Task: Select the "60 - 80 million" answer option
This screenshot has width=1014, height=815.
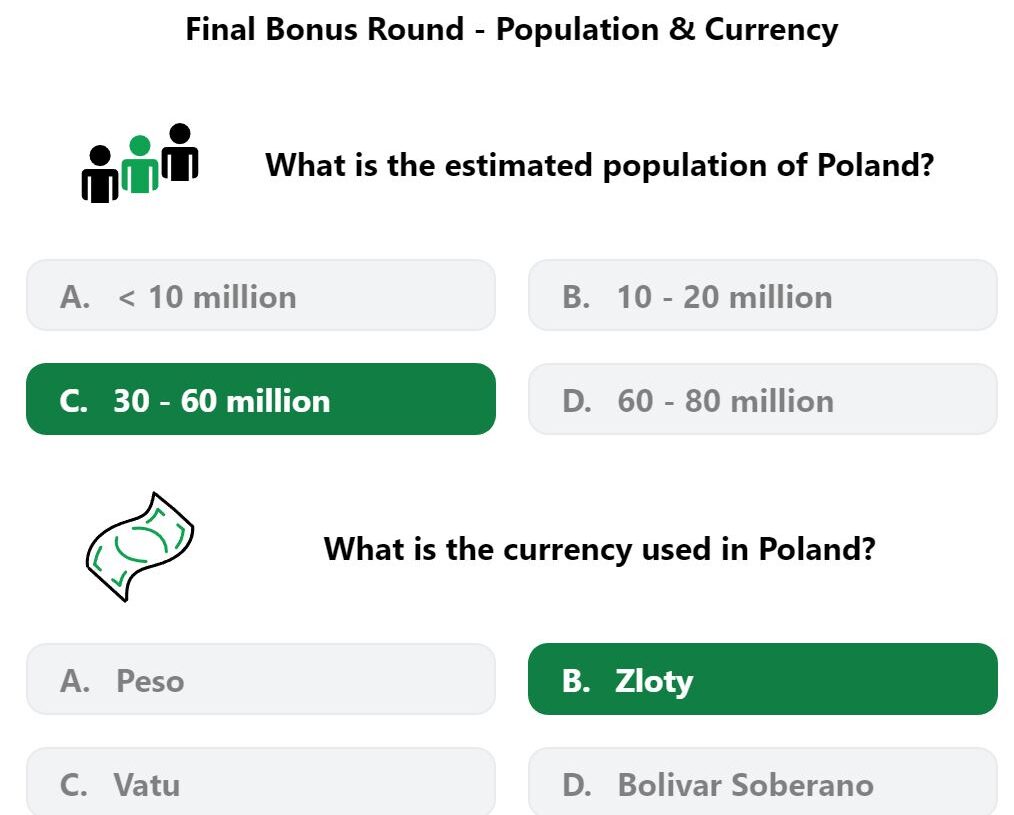Action: [x=762, y=399]
